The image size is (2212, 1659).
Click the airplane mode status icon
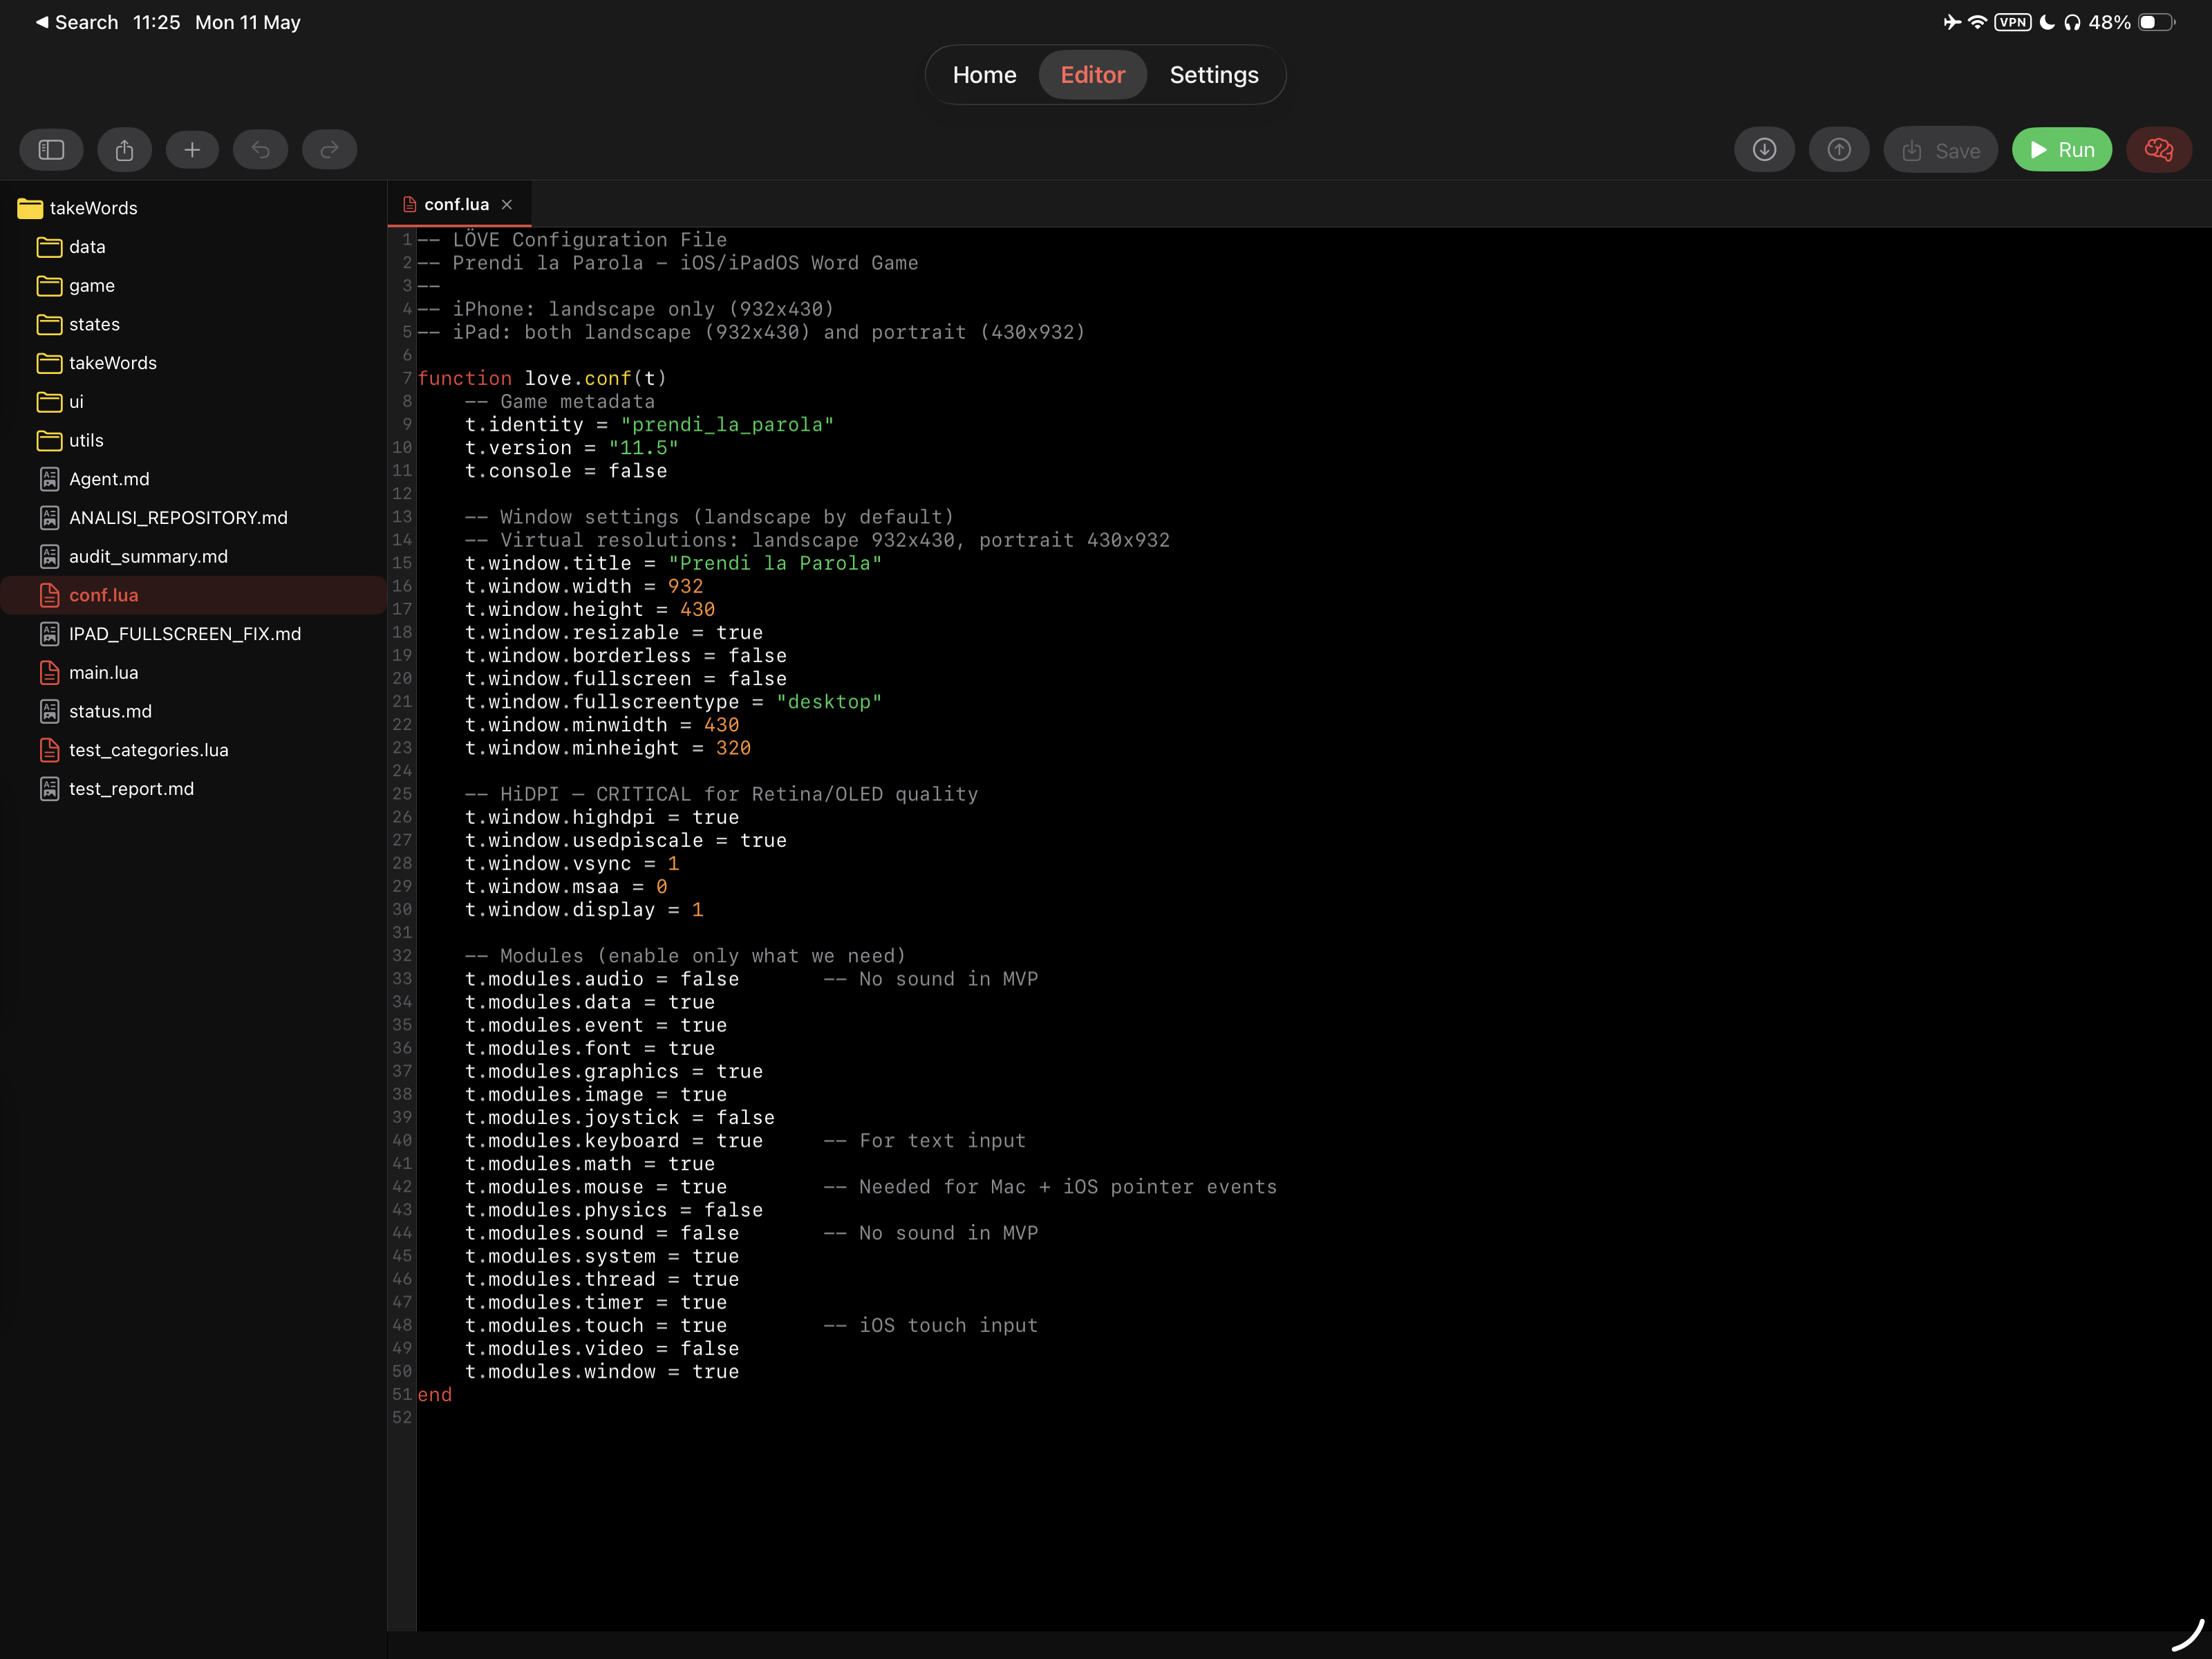(1951, 22)
